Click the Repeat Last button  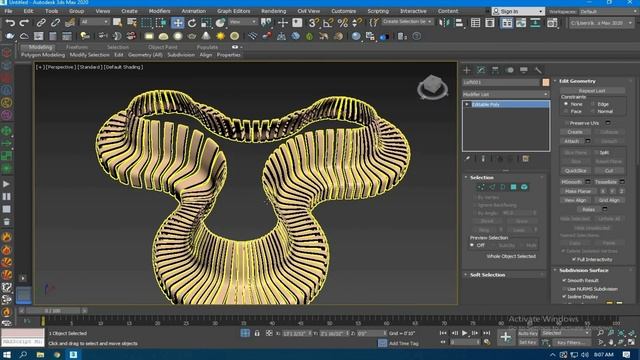tap(592, 91)
